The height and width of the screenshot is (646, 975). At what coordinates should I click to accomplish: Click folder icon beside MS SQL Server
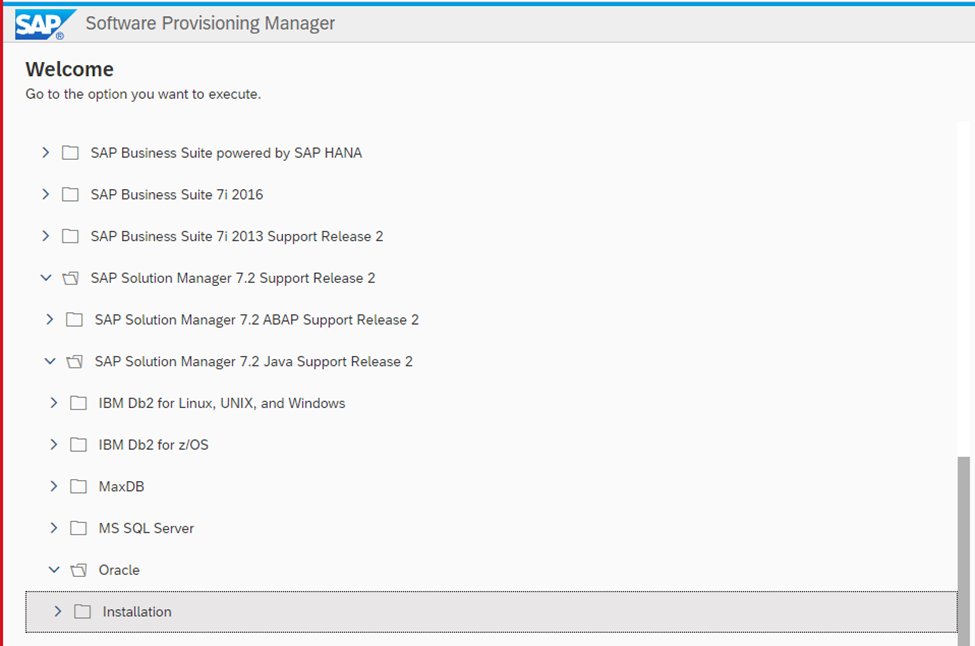(78, 528)
